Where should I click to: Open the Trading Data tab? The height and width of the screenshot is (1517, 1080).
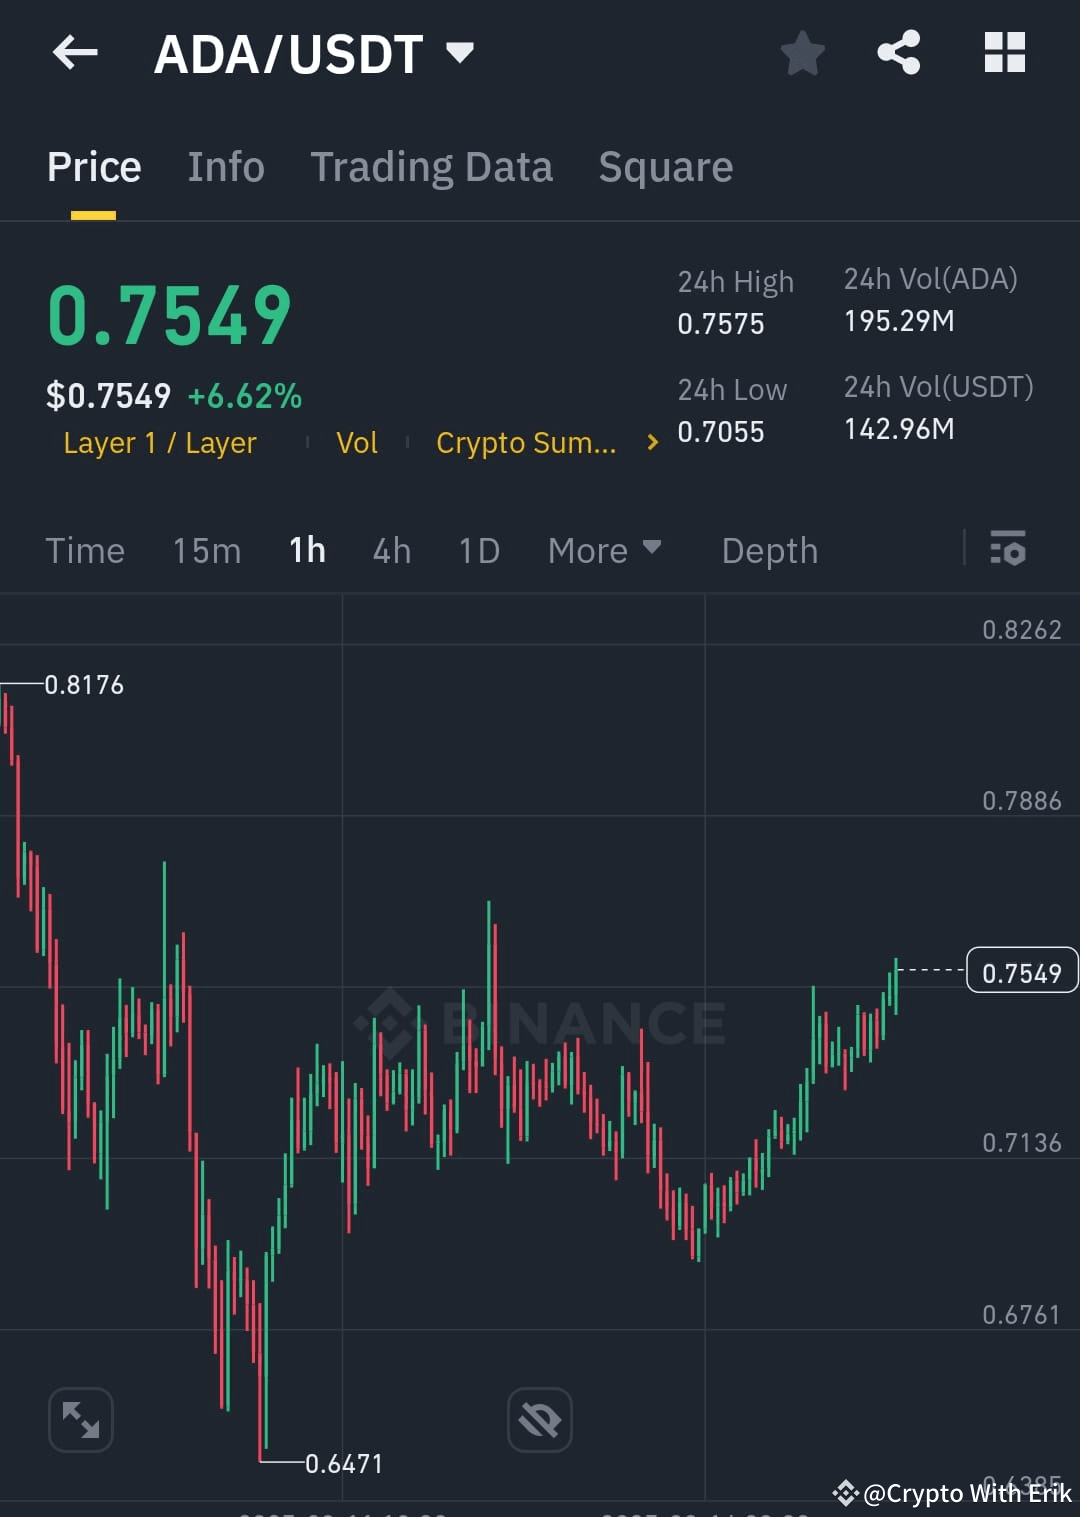point(432,166)
